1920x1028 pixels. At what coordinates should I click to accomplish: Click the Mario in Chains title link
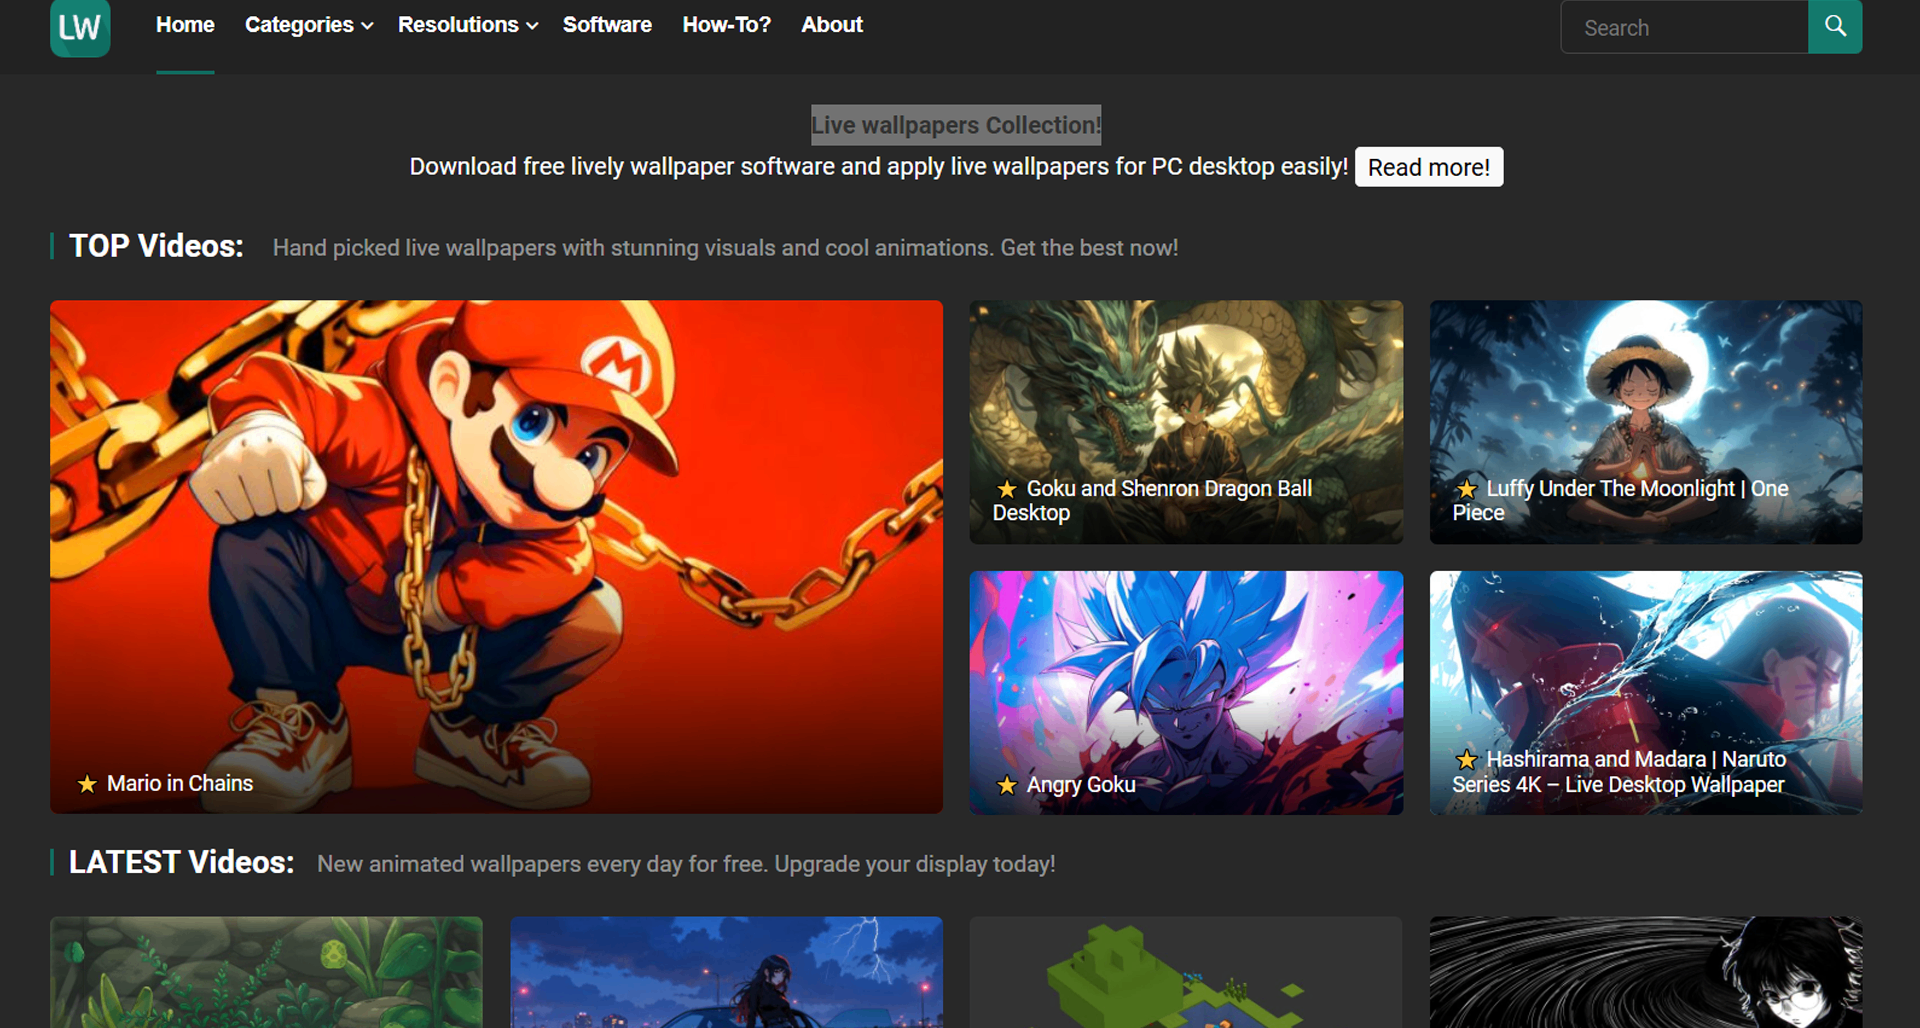click(x=180, y=784)
